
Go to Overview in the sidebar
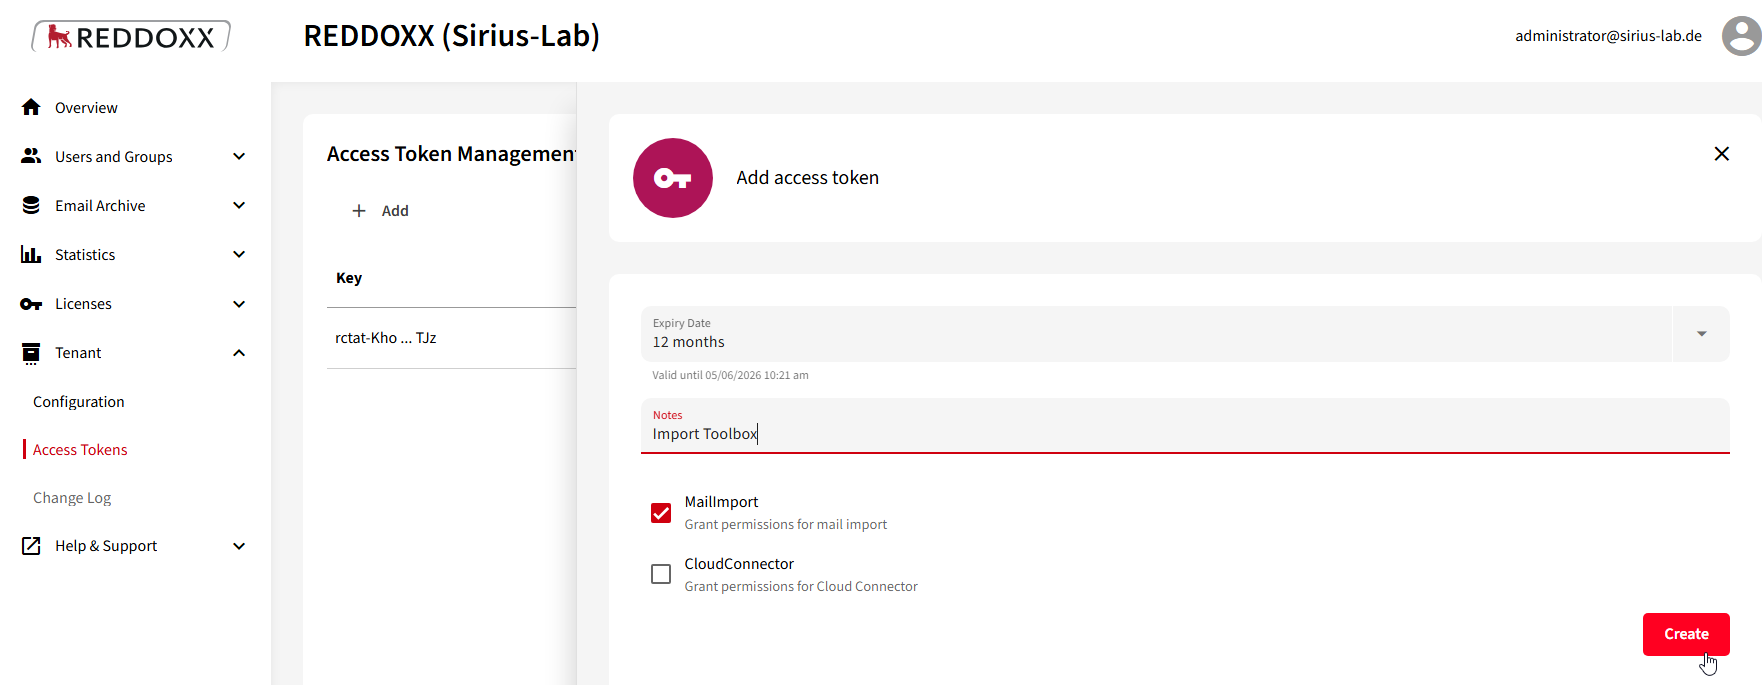(86, 108)
